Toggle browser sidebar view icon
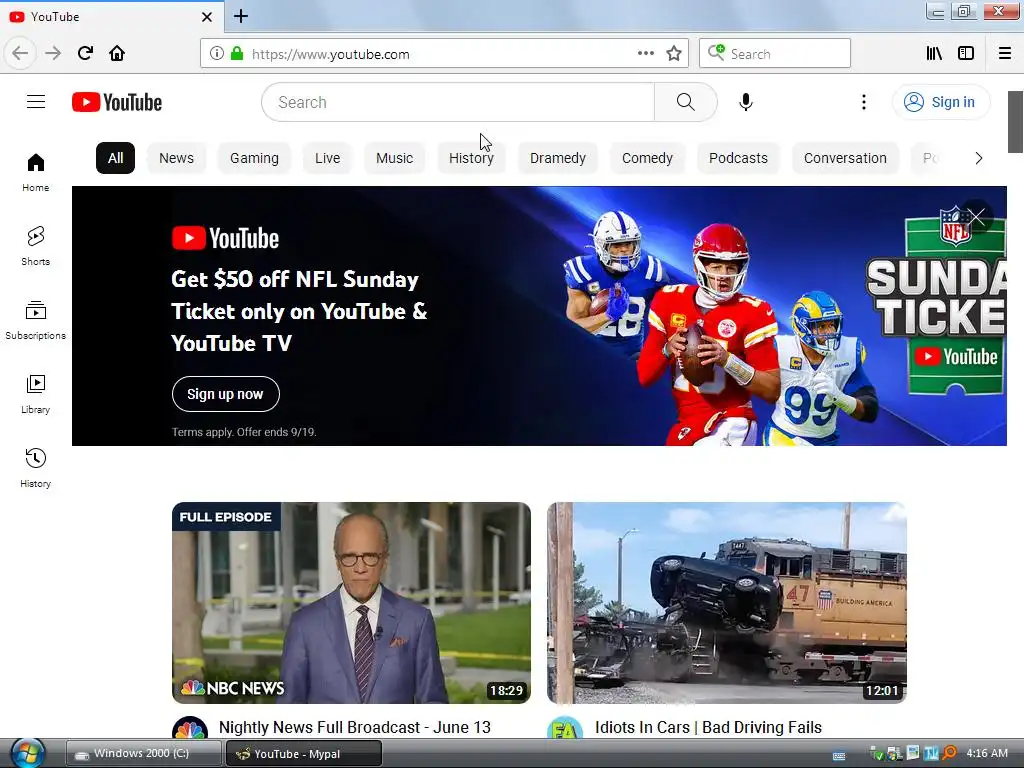 pyautogui.click(x=966, y=54)
